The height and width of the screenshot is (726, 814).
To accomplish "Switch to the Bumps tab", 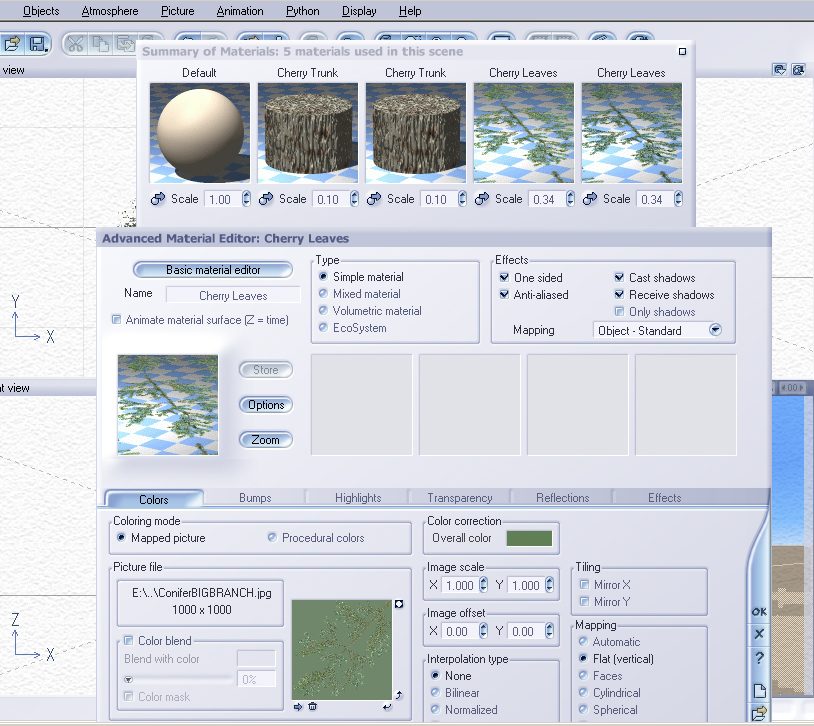I will 255,498.
